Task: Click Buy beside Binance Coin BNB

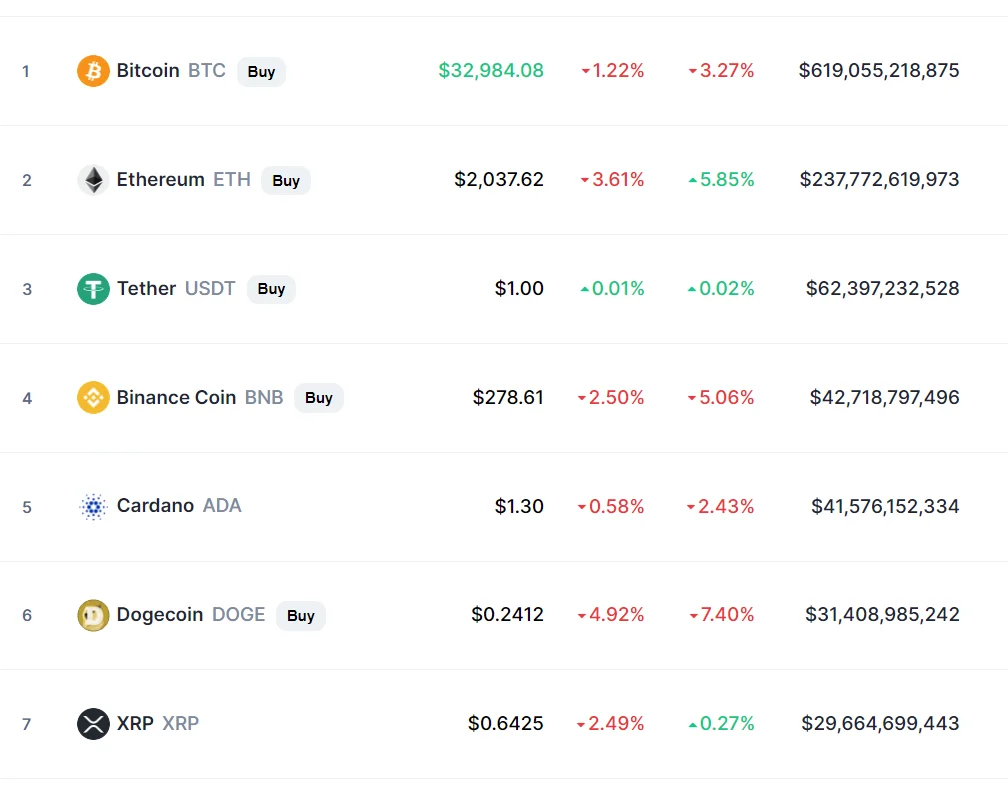Action: point(319,398)
